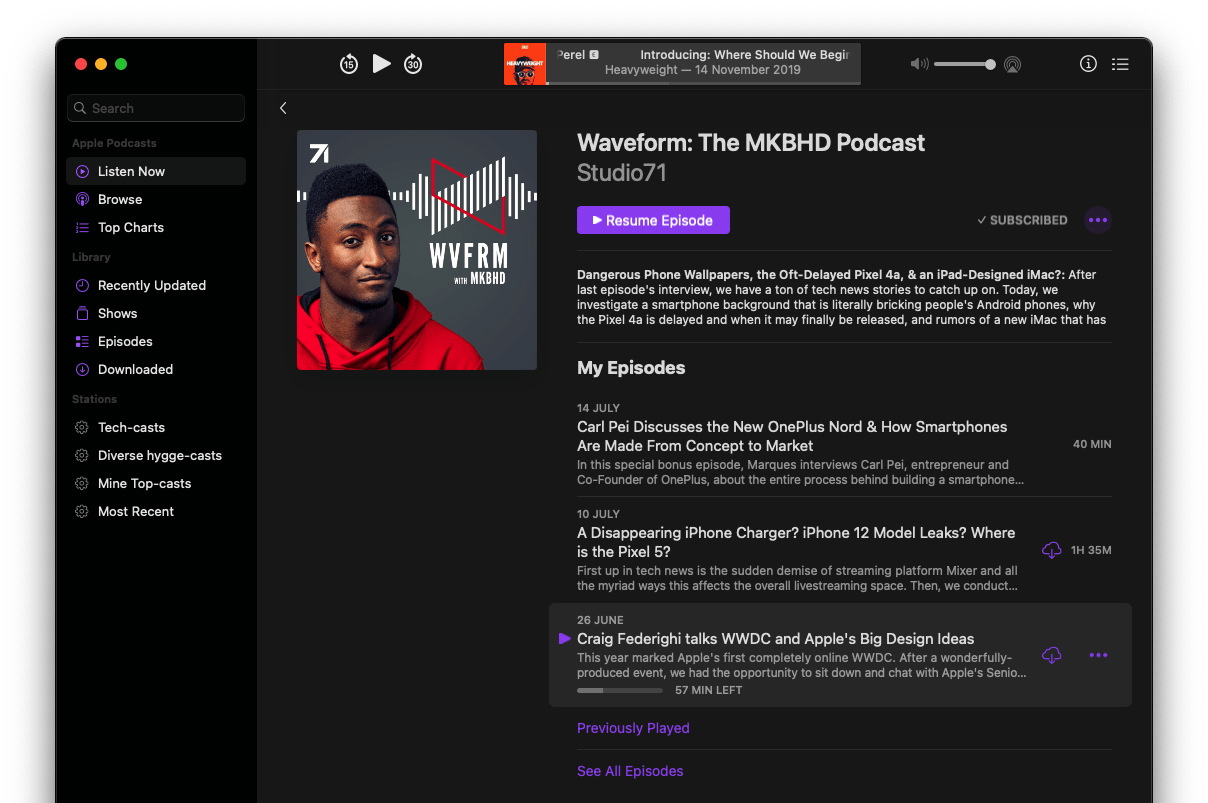Open Craig Federighi episode more options
Screen dimensions: 1208x803
1098,655
